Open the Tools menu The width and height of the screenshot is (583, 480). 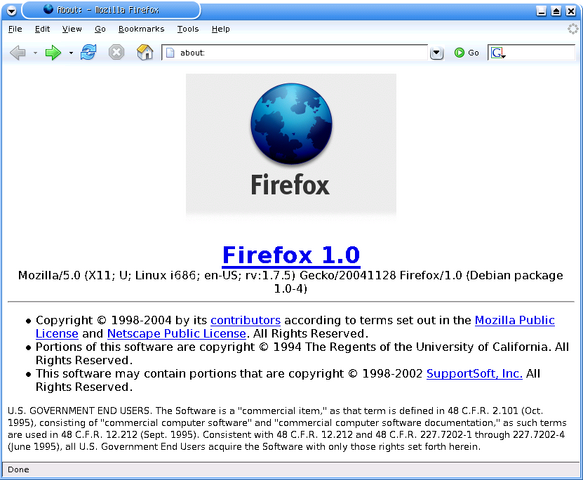click(188, 29)
